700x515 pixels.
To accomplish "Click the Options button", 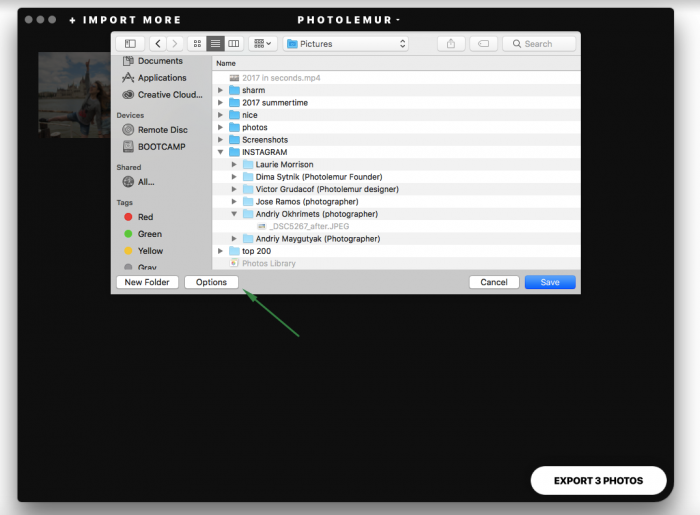I will pyautogui.click(x=211, y=282).
